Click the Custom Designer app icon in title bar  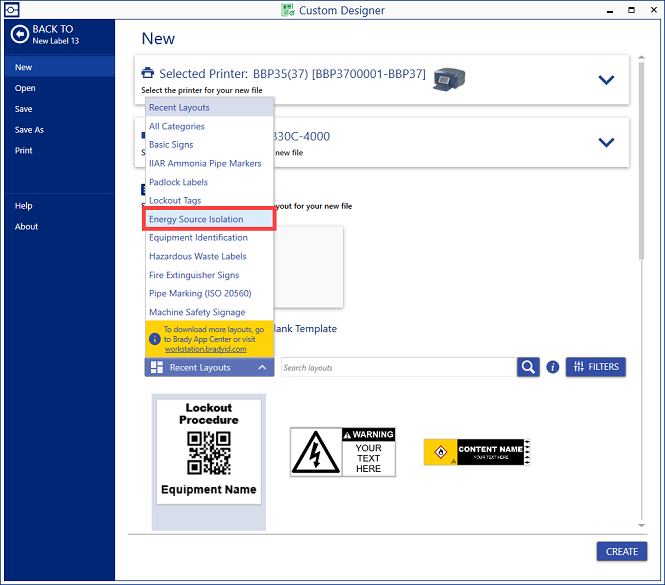[x=288, y=10]
